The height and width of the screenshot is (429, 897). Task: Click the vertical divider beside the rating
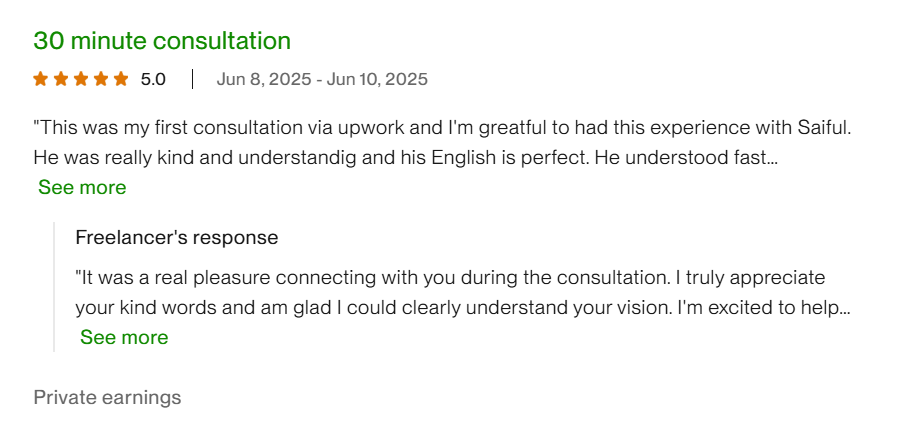[192, 79]
